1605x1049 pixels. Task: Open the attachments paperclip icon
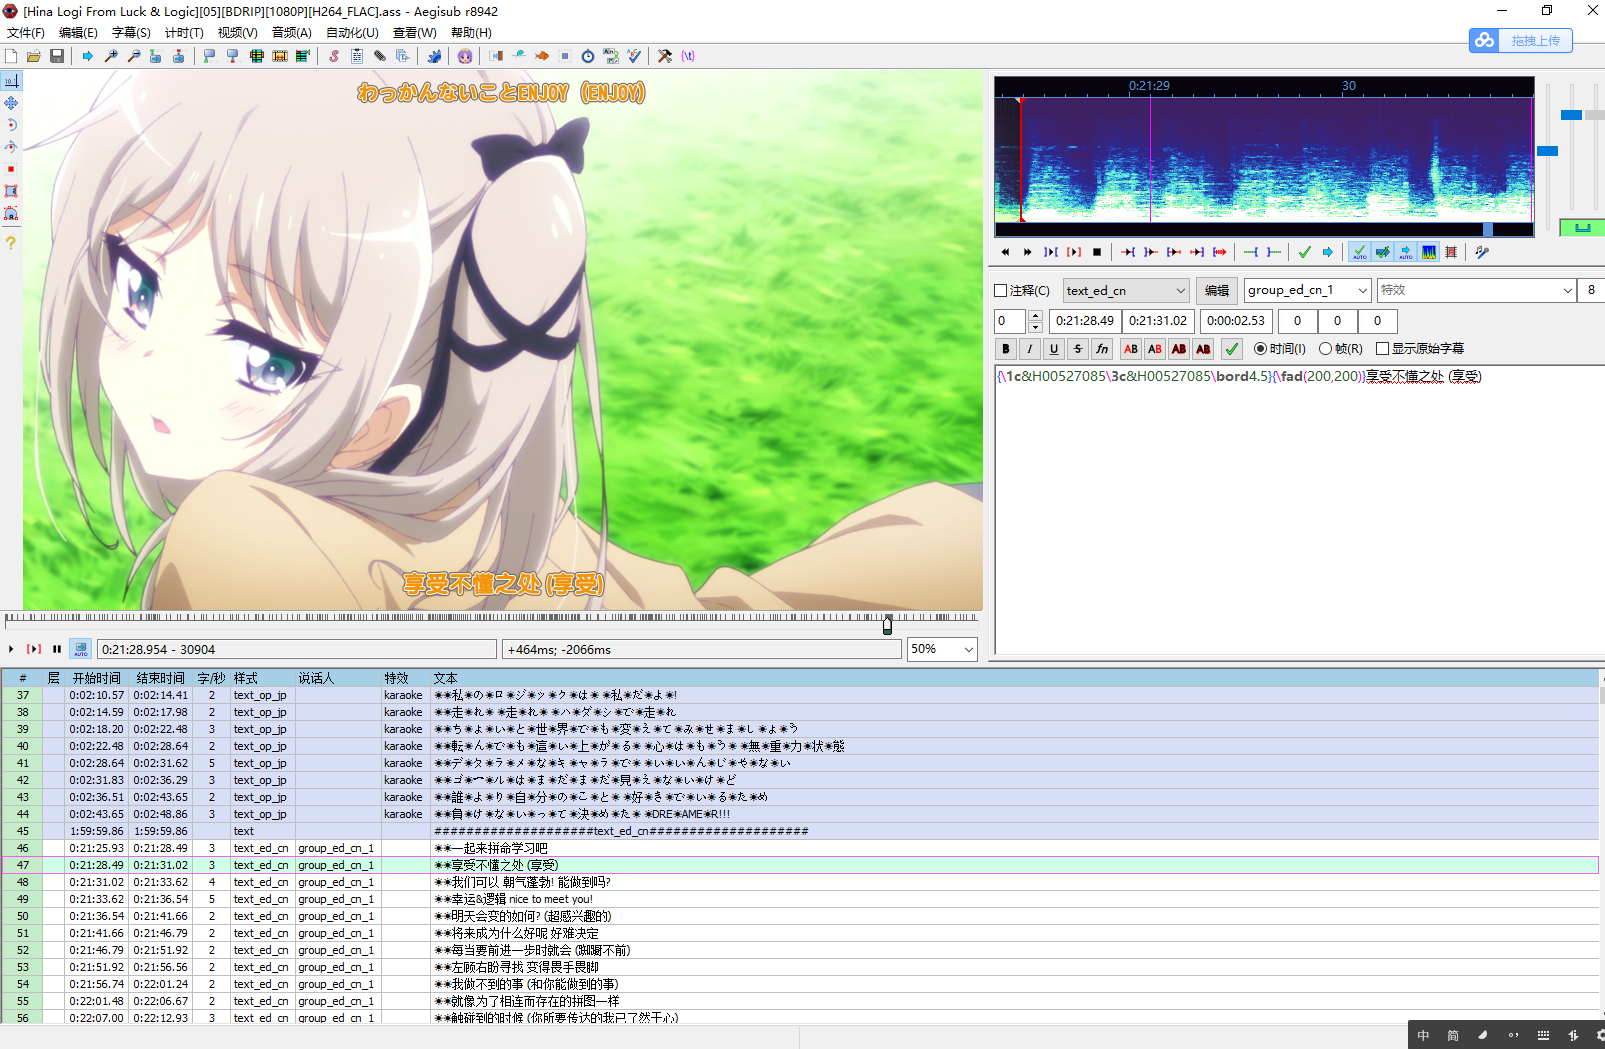pos(380,56)
